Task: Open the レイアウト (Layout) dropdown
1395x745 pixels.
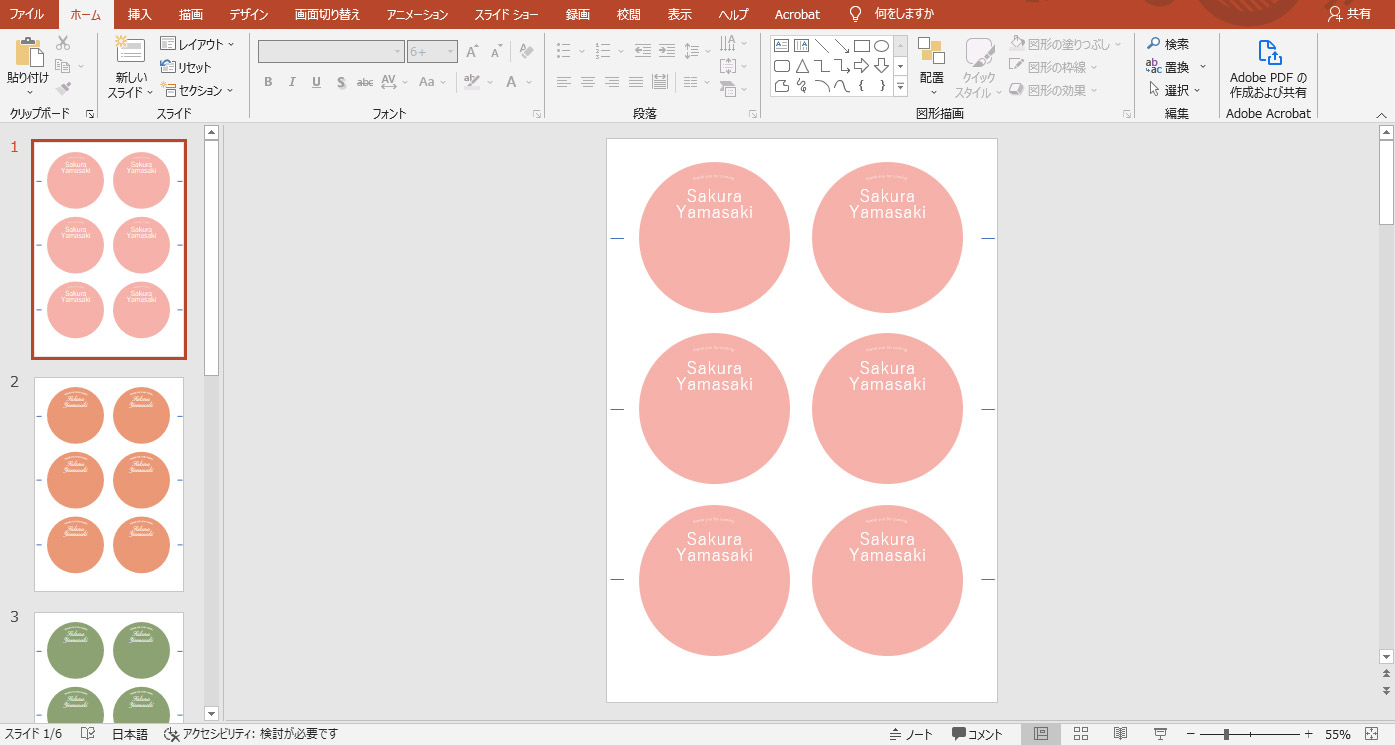Action: pos(198,44)
